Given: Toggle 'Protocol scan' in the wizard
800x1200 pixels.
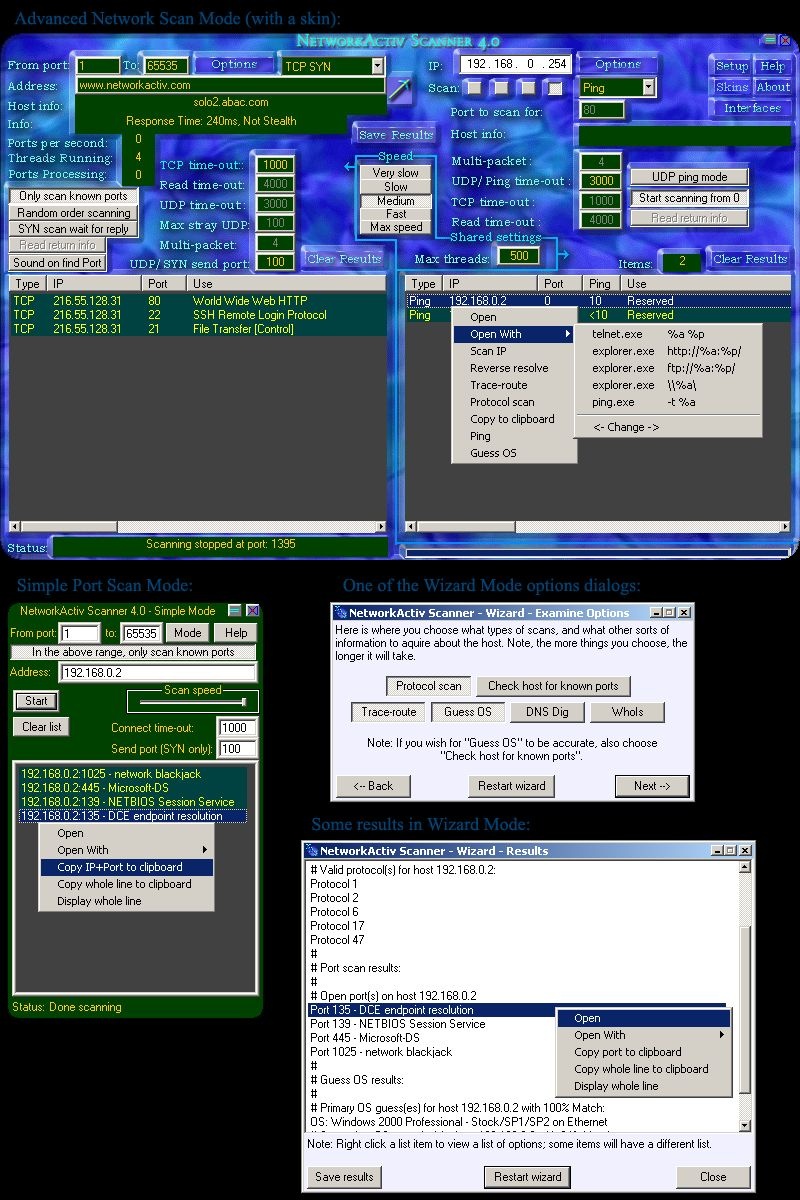Looking at the screenshot, I should tap(429, 686).
